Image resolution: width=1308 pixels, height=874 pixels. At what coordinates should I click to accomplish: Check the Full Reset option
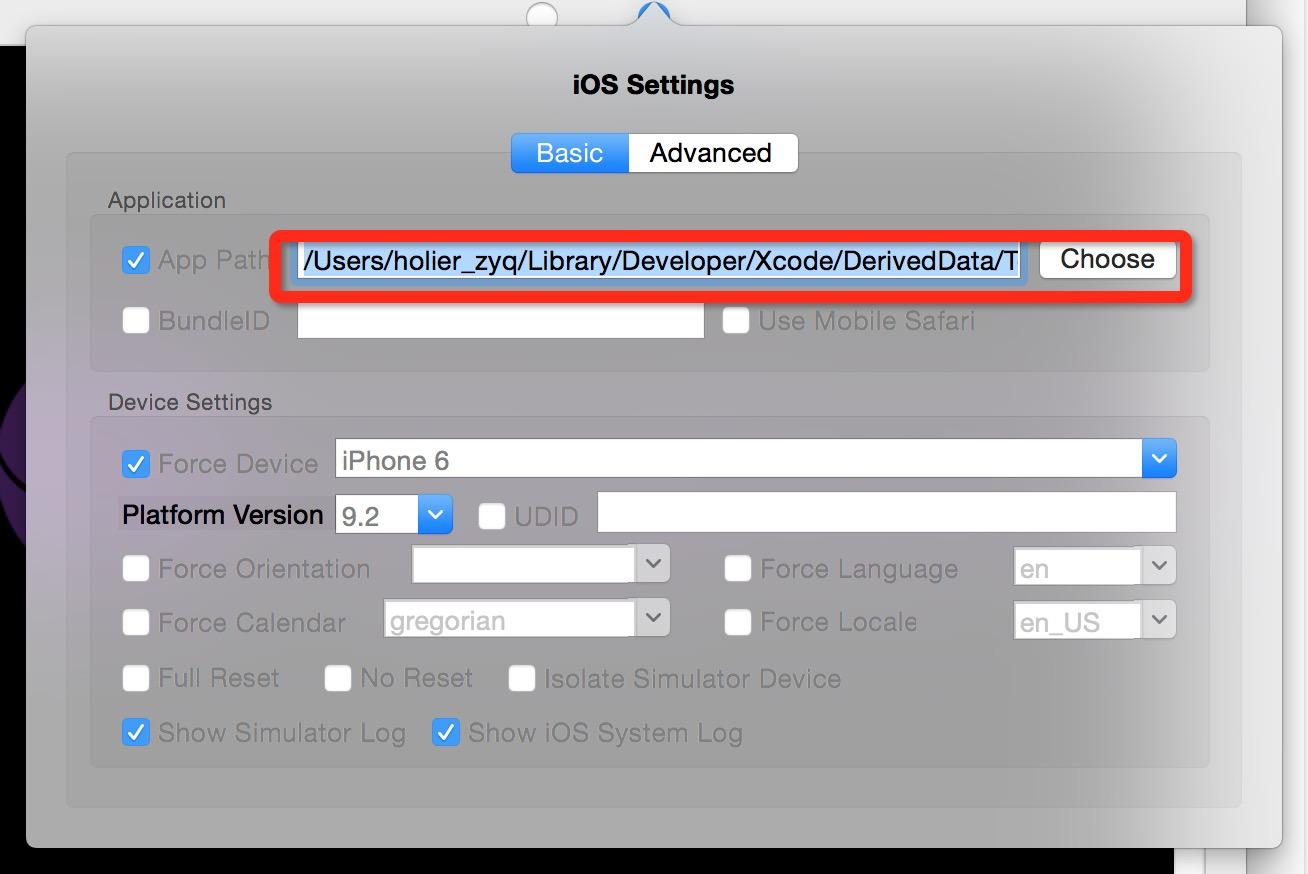(135, 678)
